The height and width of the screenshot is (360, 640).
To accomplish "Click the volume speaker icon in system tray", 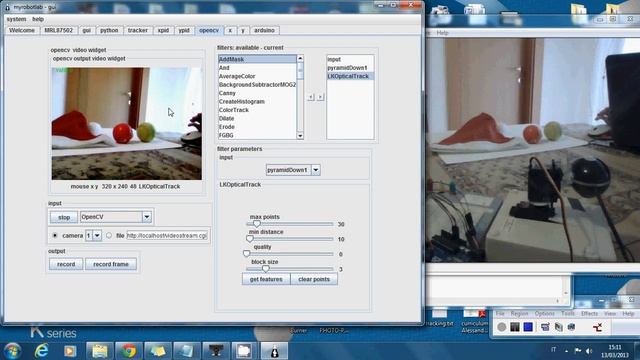I will coord(589,351).
